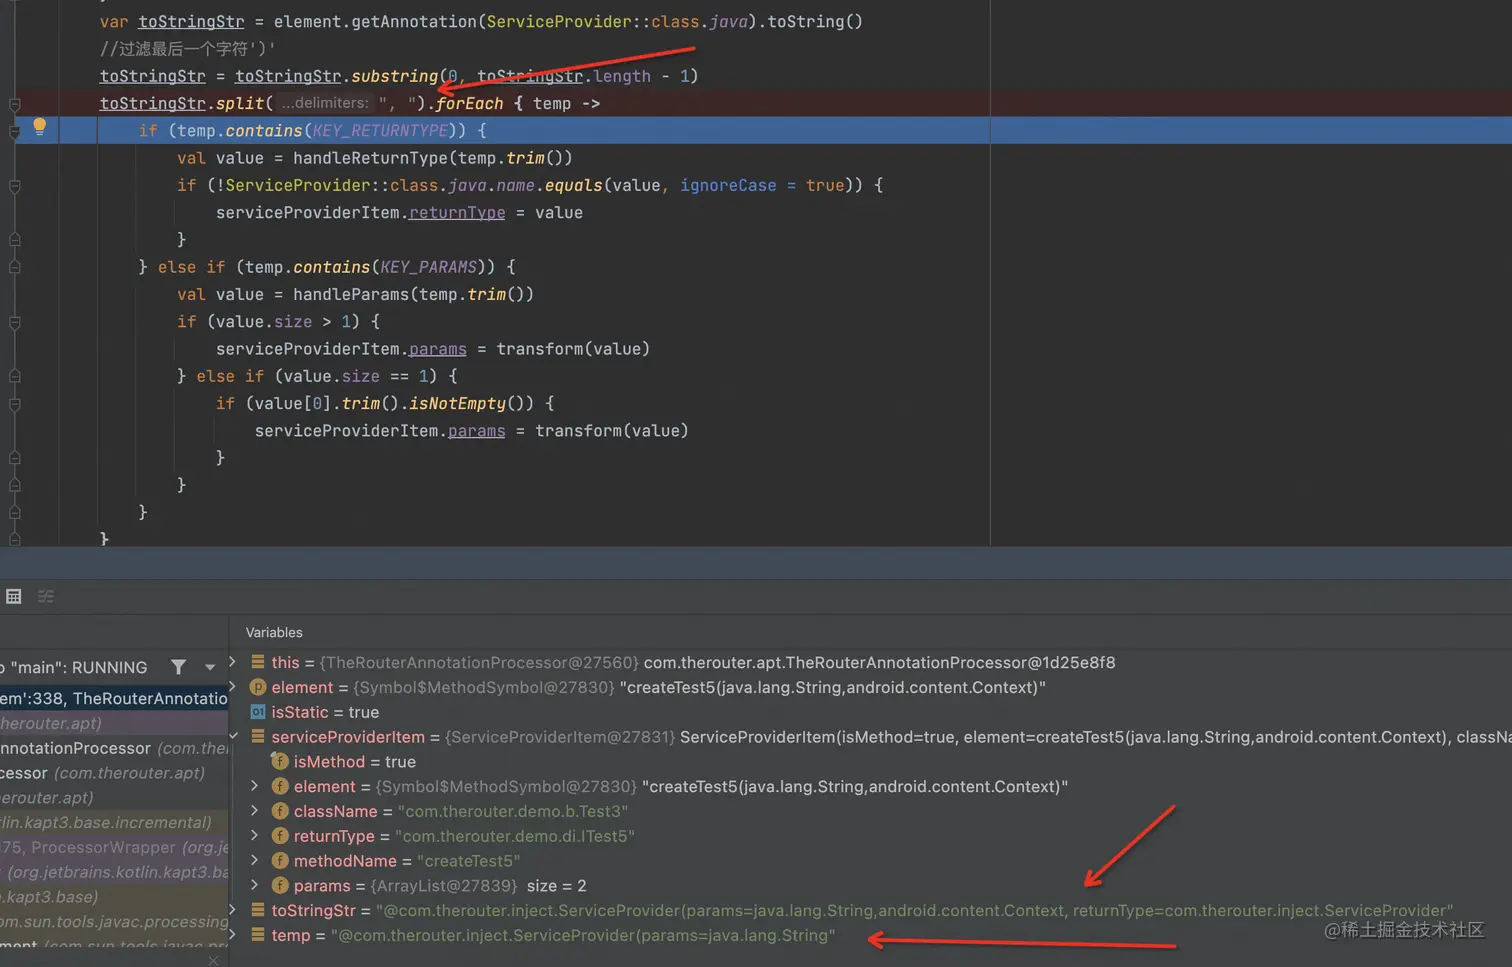1512x967 pixels.
Task: Fold the if value[0].trim().isNotEmpty() block
Action: [x=15, y=404]
